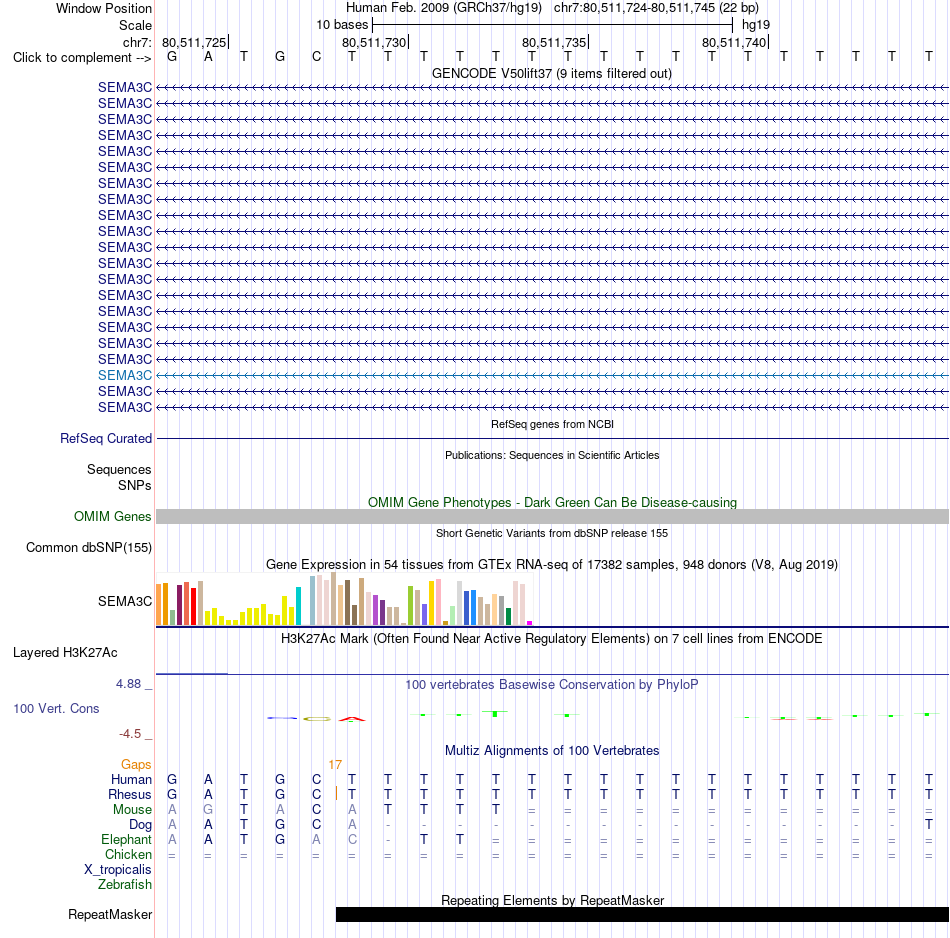The image size is (950, 938).
Task: Click the 'chr7:' ruler label
Action: [137, 42]
